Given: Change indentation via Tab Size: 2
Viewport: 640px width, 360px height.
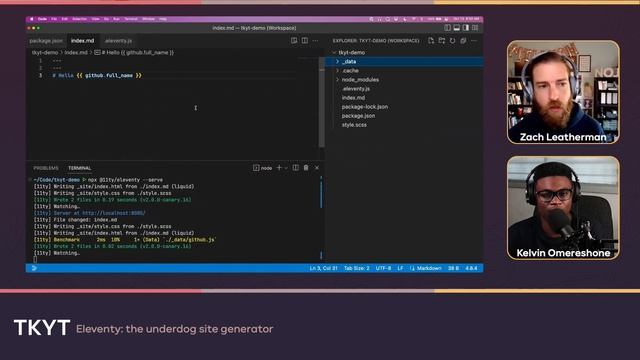Looking at the screenshot, I should pos(357,268).
